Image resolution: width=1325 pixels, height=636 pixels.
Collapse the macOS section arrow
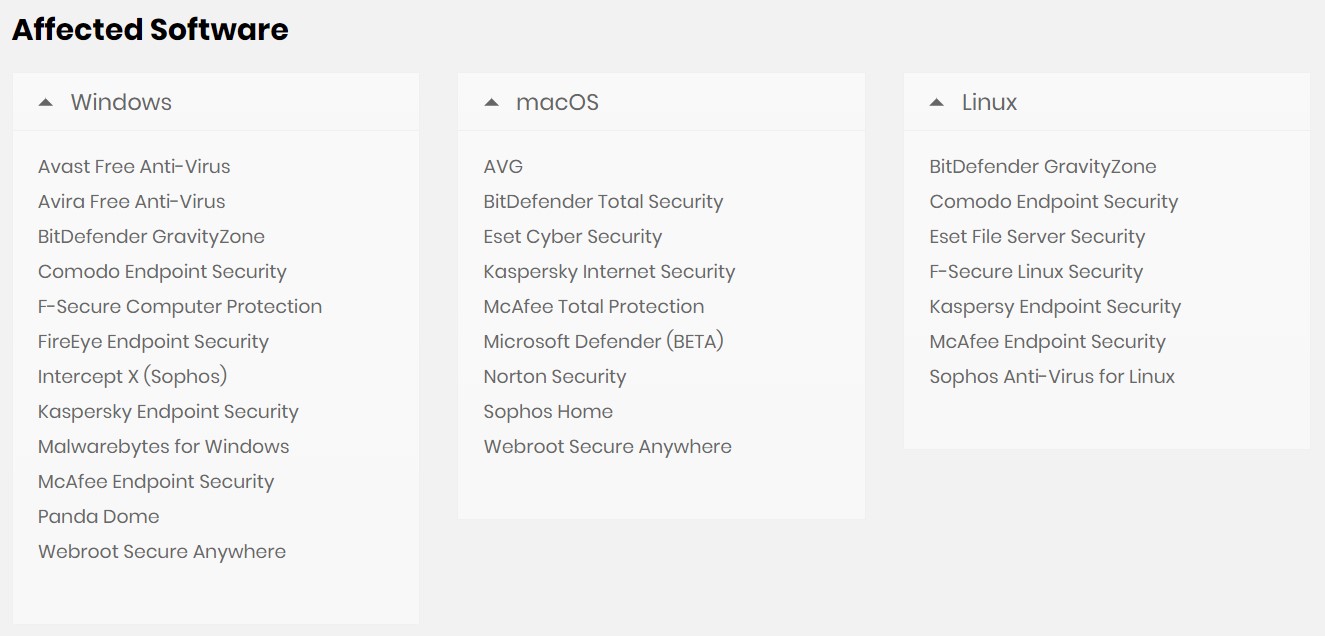click(491, 102)
